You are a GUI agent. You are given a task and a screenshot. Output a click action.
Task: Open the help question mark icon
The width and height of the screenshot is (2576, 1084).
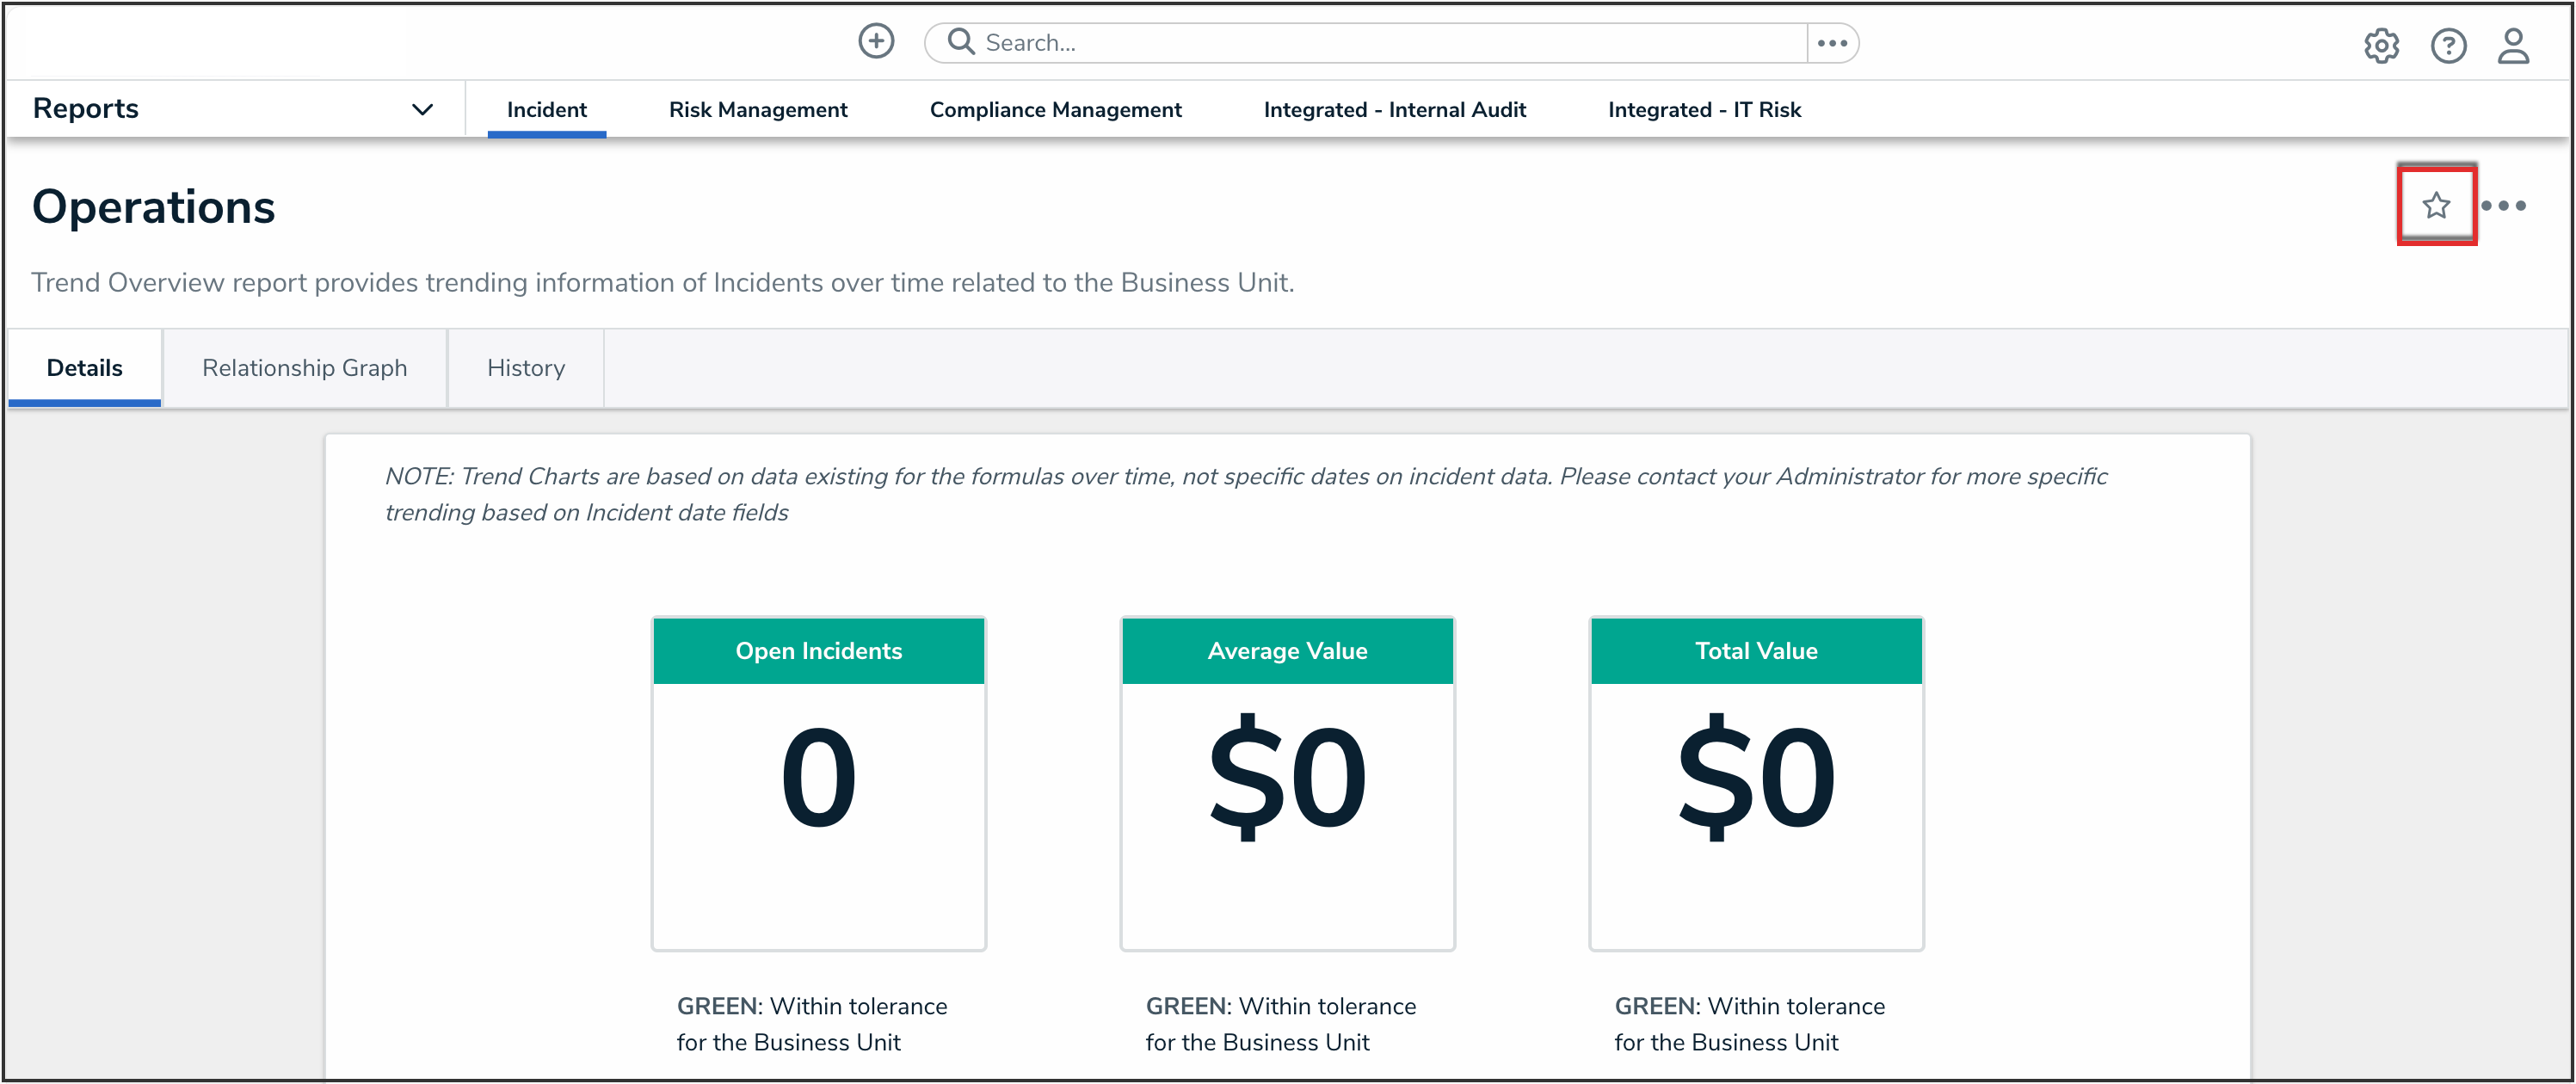pyautogui.click(x=2448, y=46)
